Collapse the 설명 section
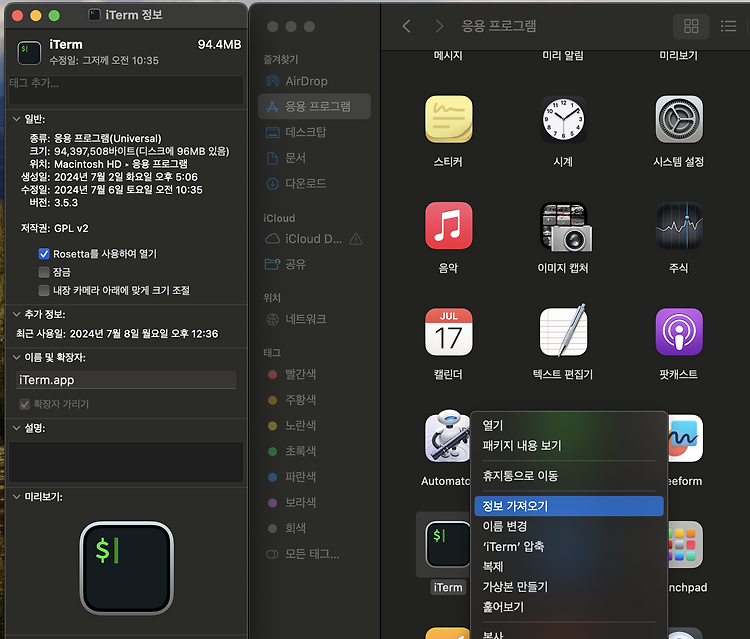This screenshot has width=750, height=639. [16, 428]
